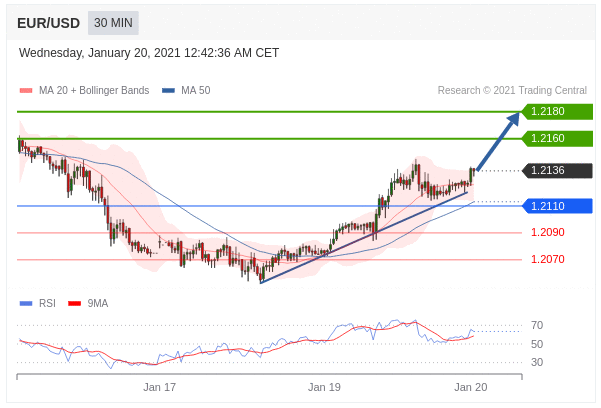The width and height of the screenshot is (601, 408).
Task: Click the 1.2180 resistance price tag
Action: pyautogui.click(x=557, y=112)
